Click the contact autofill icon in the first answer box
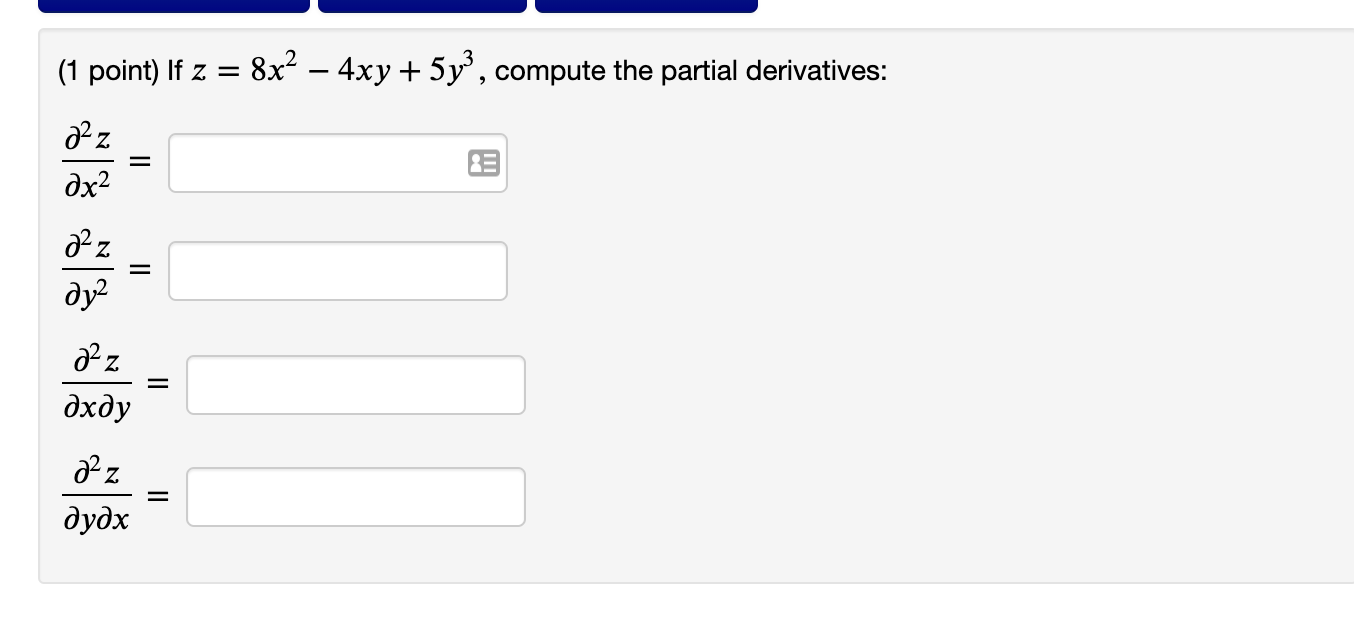 click(486, 164)
